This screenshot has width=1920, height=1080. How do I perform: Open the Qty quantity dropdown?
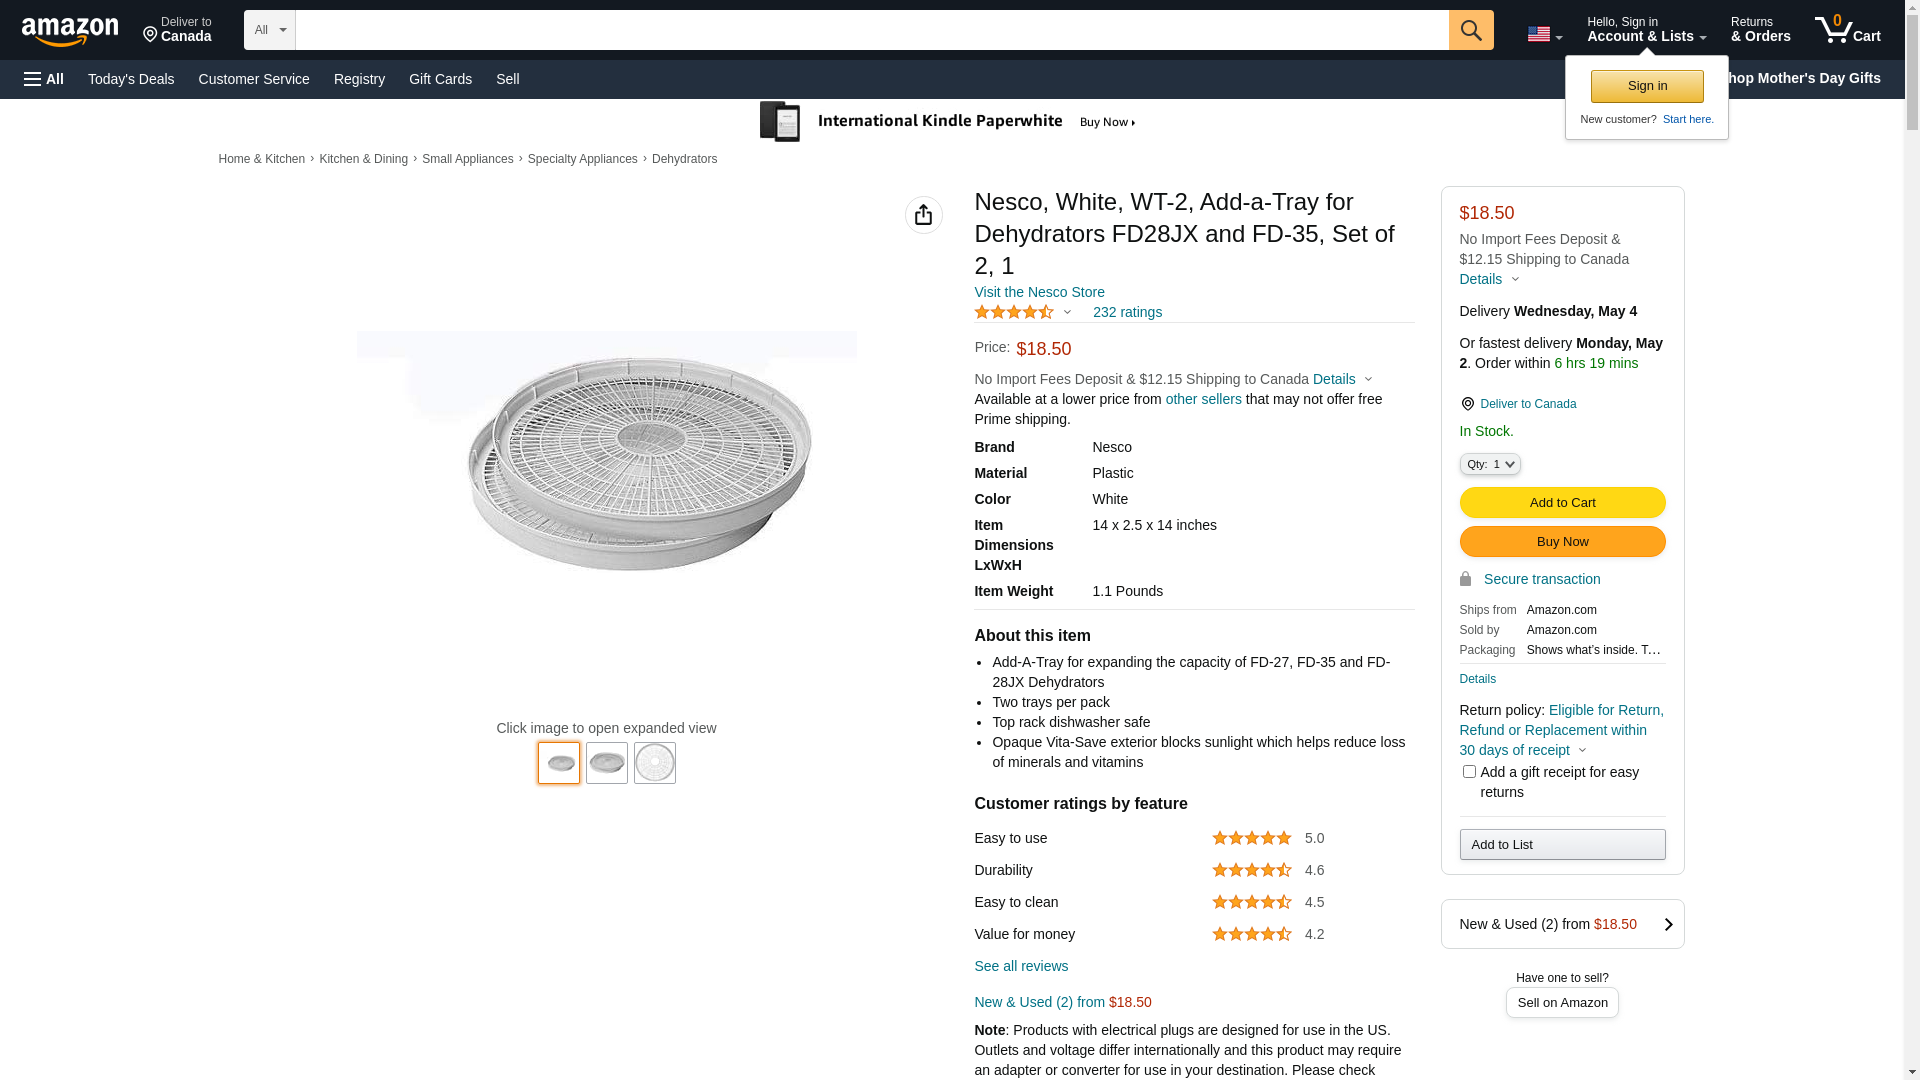pyautogui.click(x=1489, y=464)
